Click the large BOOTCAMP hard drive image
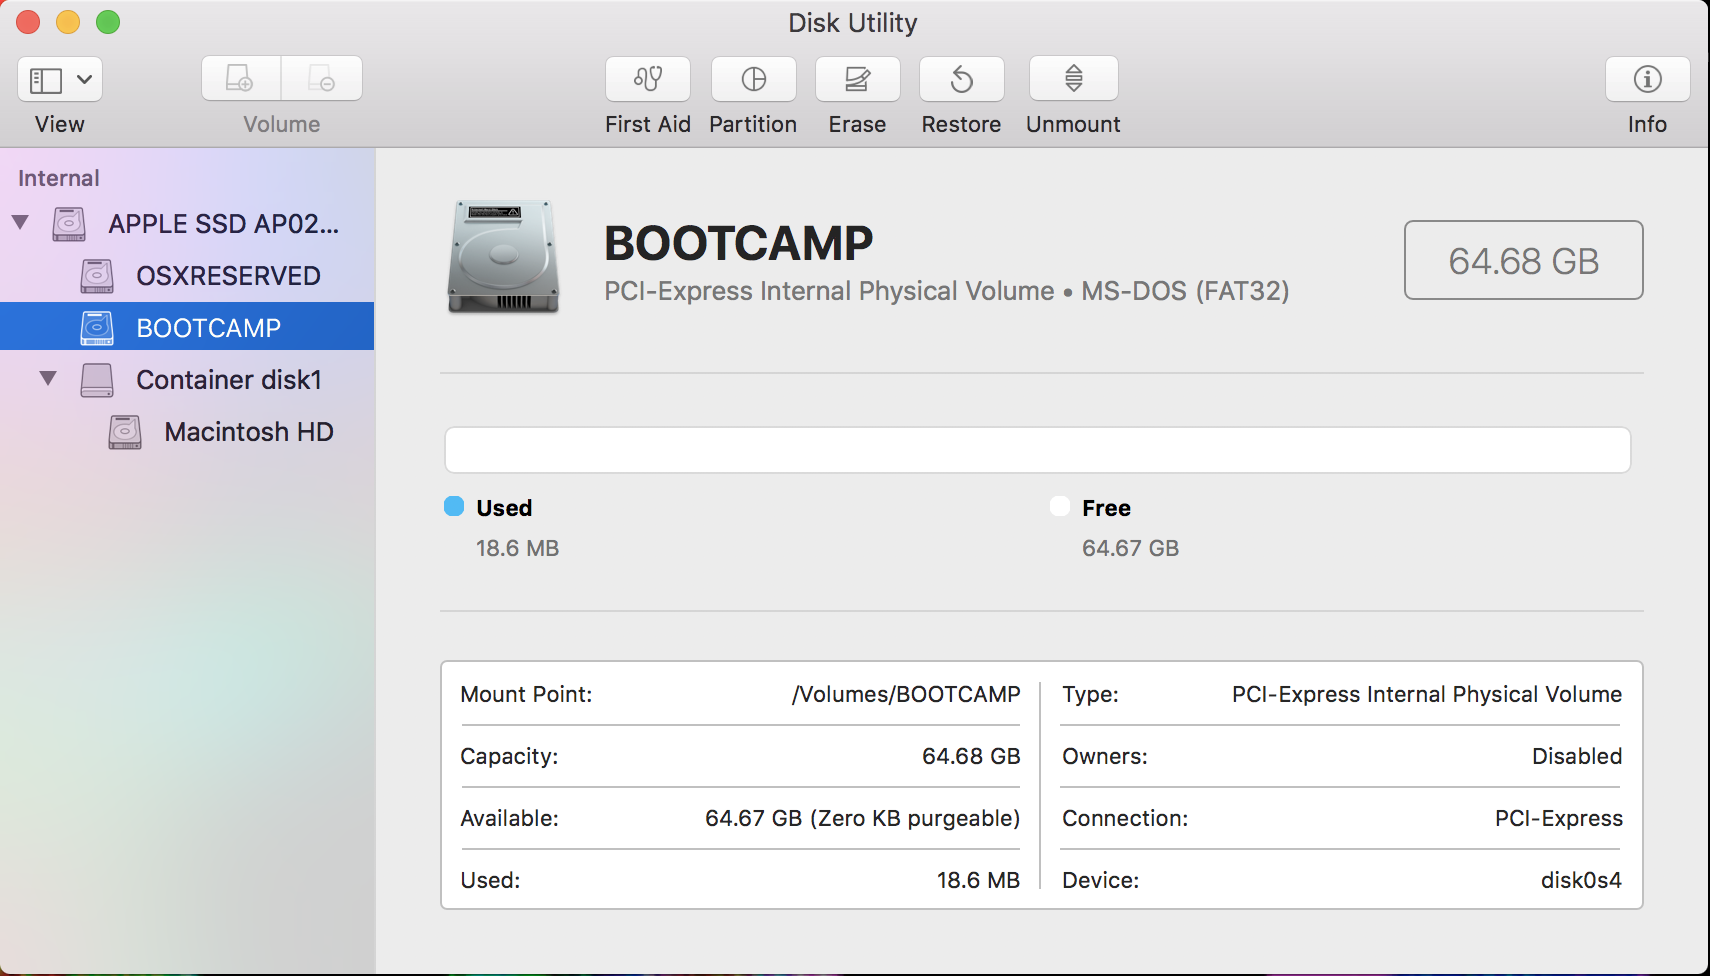This screenshot has width=1710, height=976. [x=503, y=257]
